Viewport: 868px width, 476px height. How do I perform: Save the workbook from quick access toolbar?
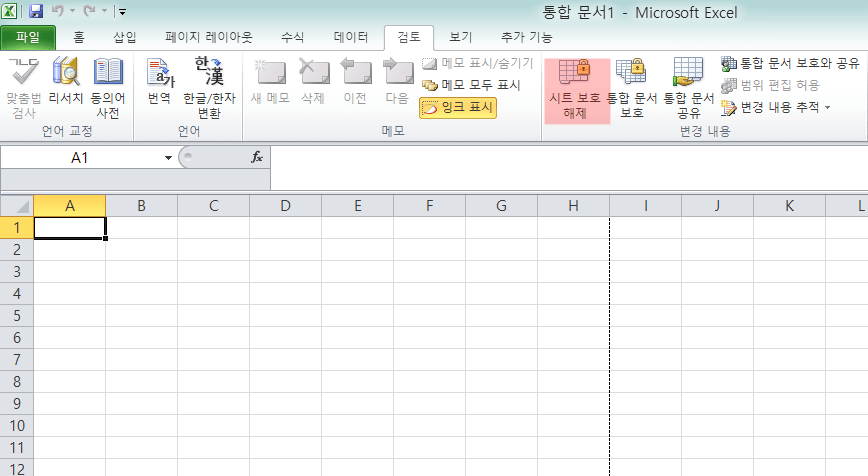point(36,11)
